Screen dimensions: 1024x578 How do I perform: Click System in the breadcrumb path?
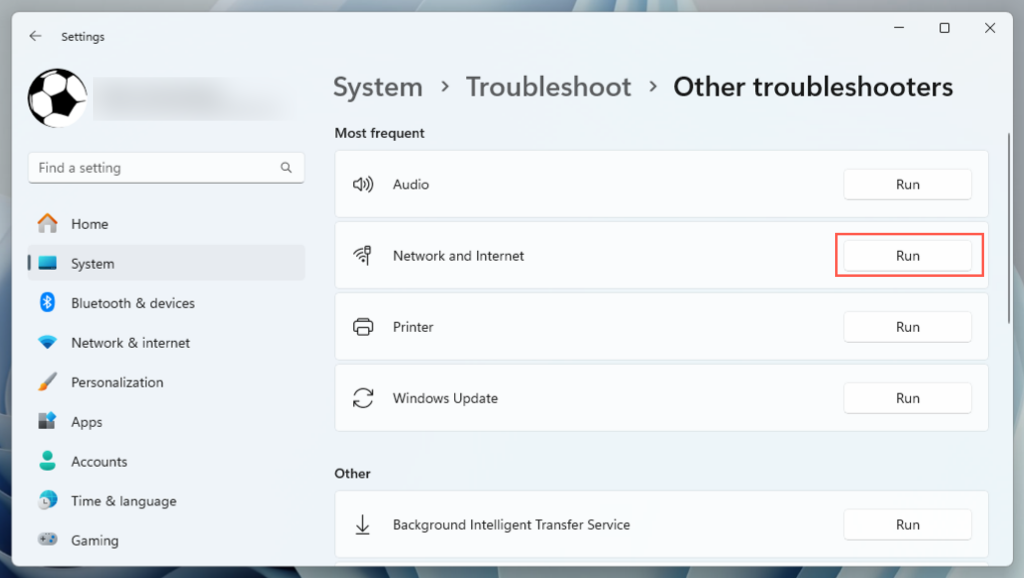[377, 87]
